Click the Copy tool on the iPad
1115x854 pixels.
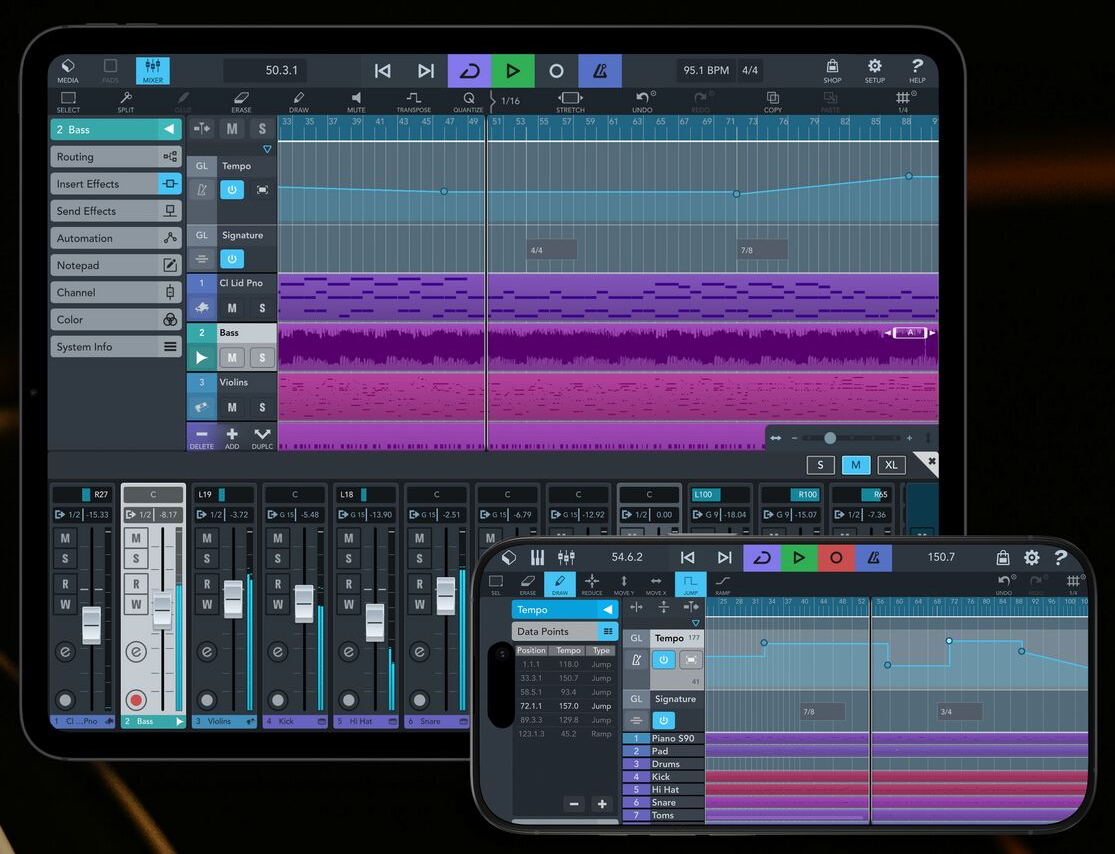(772, 102)
